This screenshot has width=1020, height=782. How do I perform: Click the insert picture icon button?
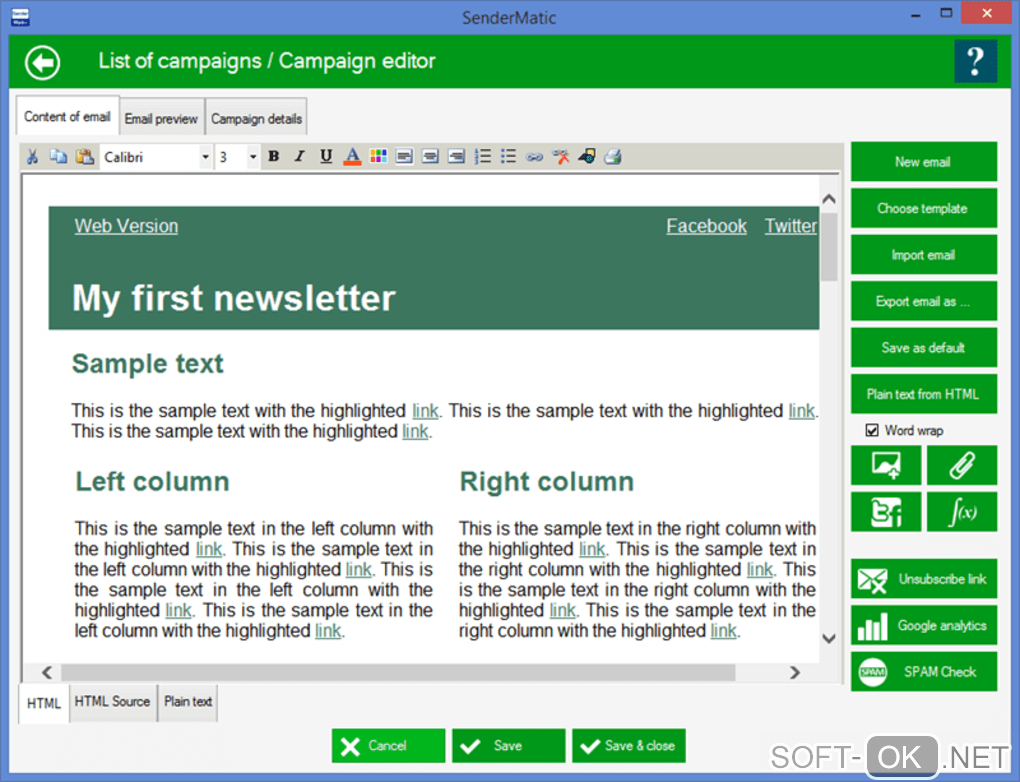886,465
